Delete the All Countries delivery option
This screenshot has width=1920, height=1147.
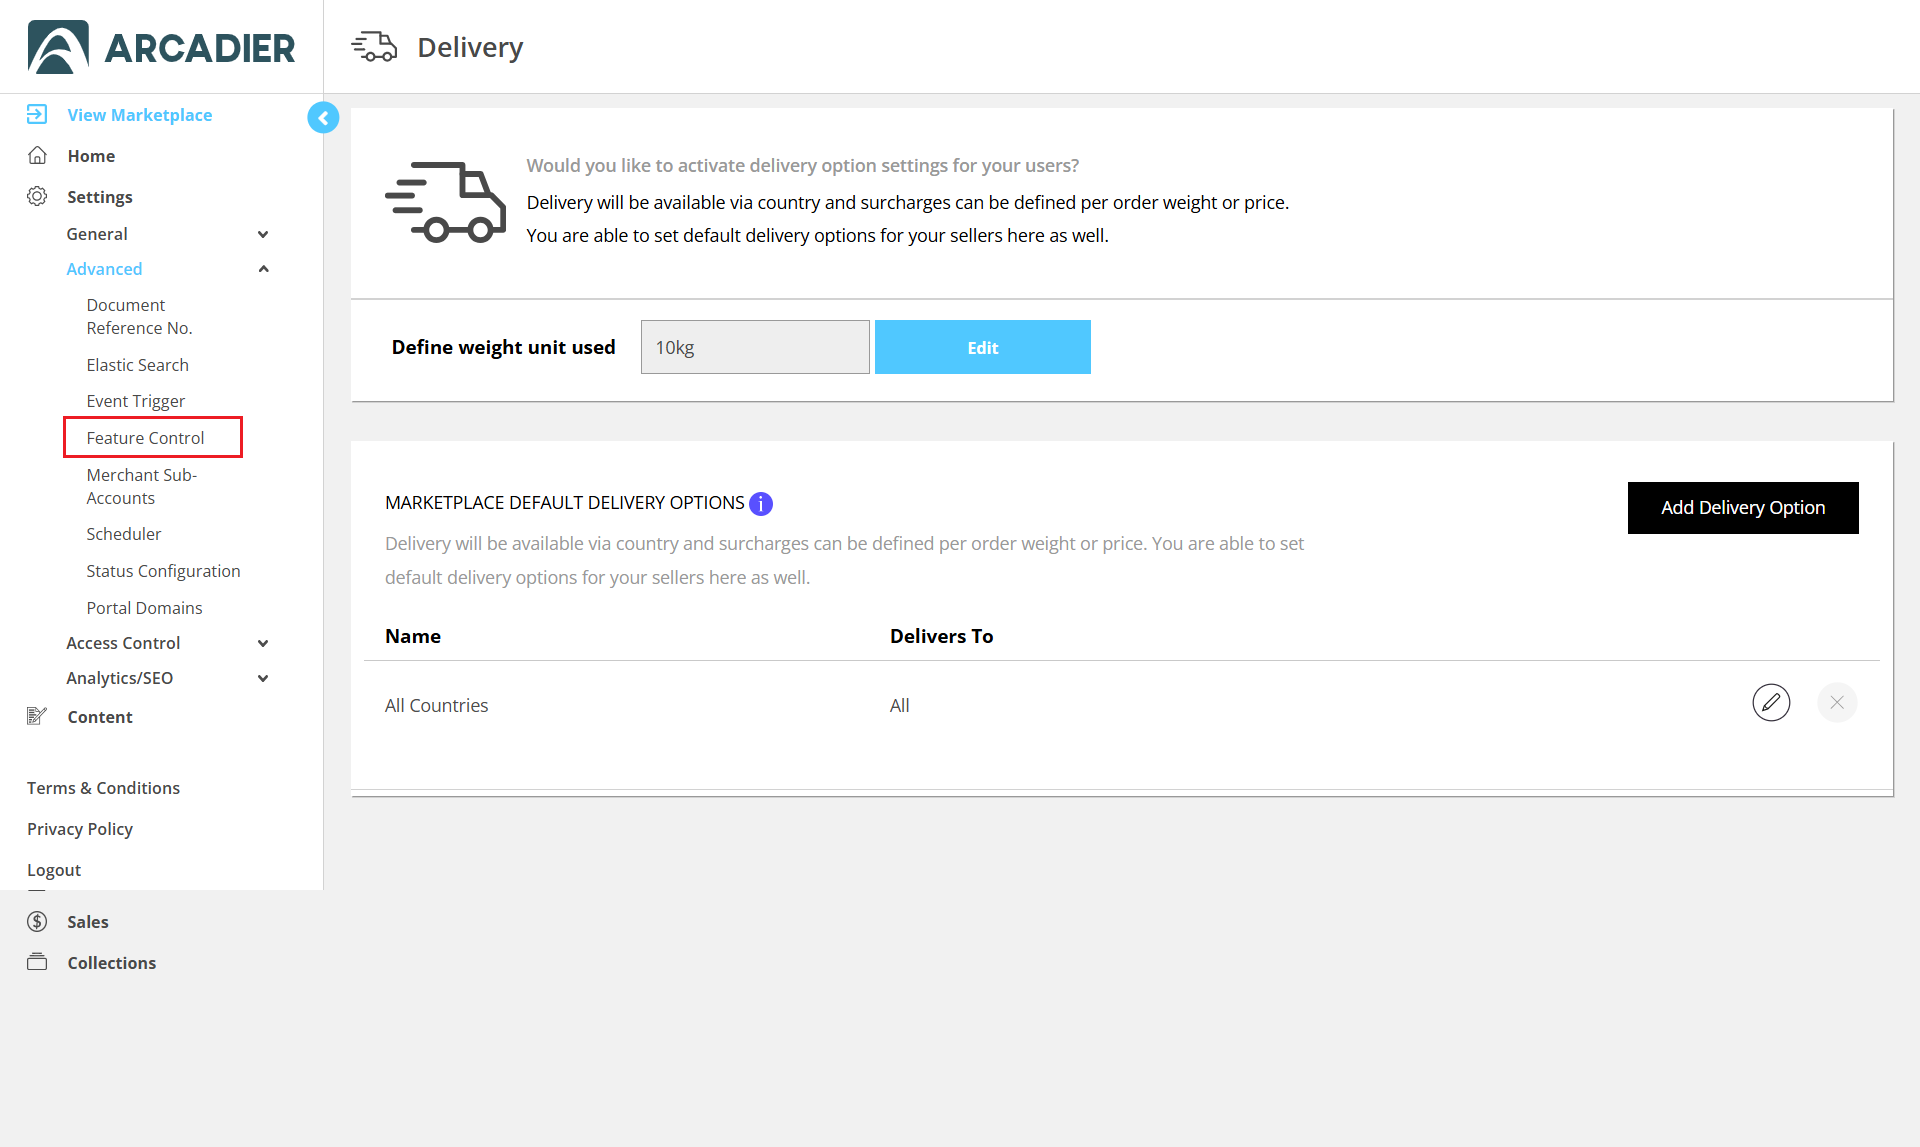(x=1837, y=703)
